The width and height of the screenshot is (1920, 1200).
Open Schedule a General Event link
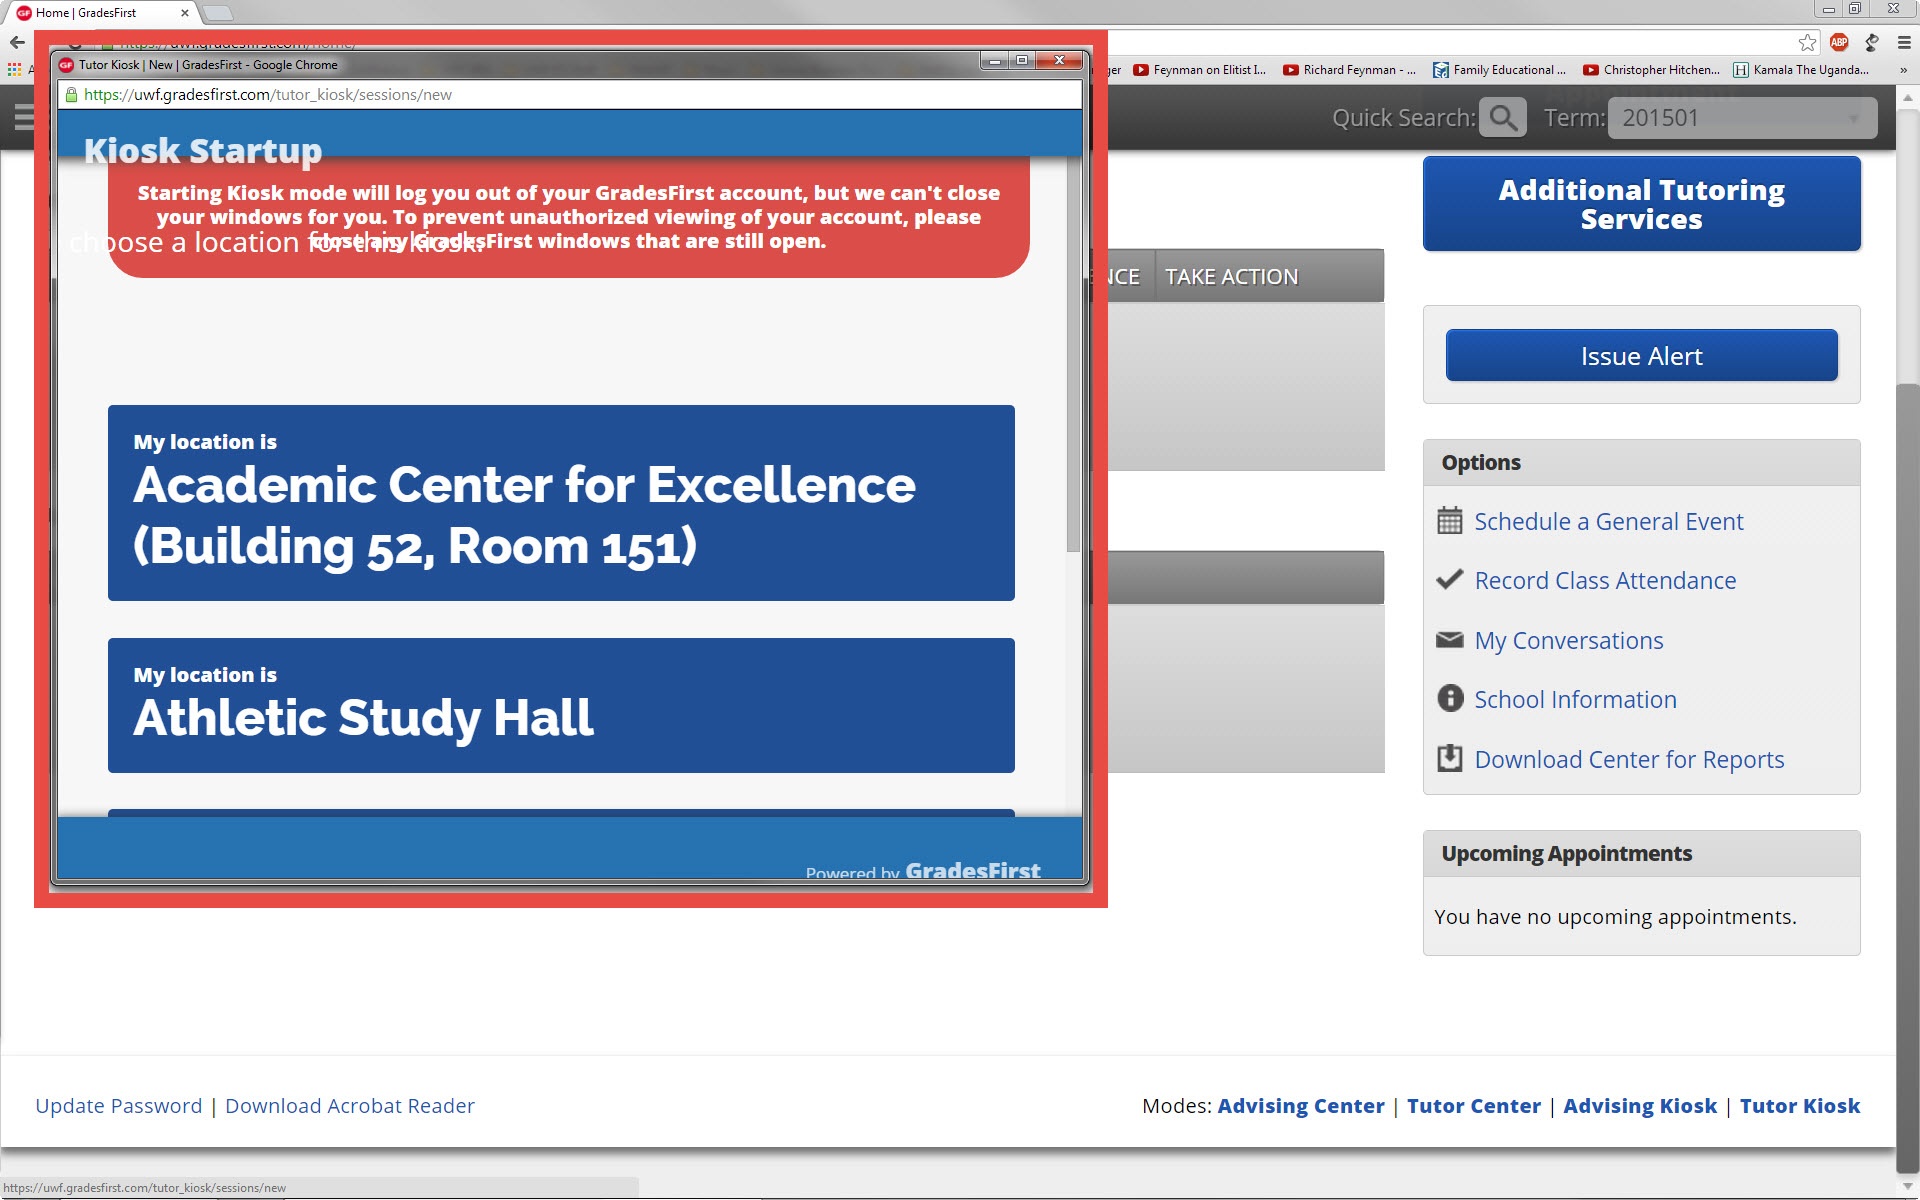tap(1608, 521)
